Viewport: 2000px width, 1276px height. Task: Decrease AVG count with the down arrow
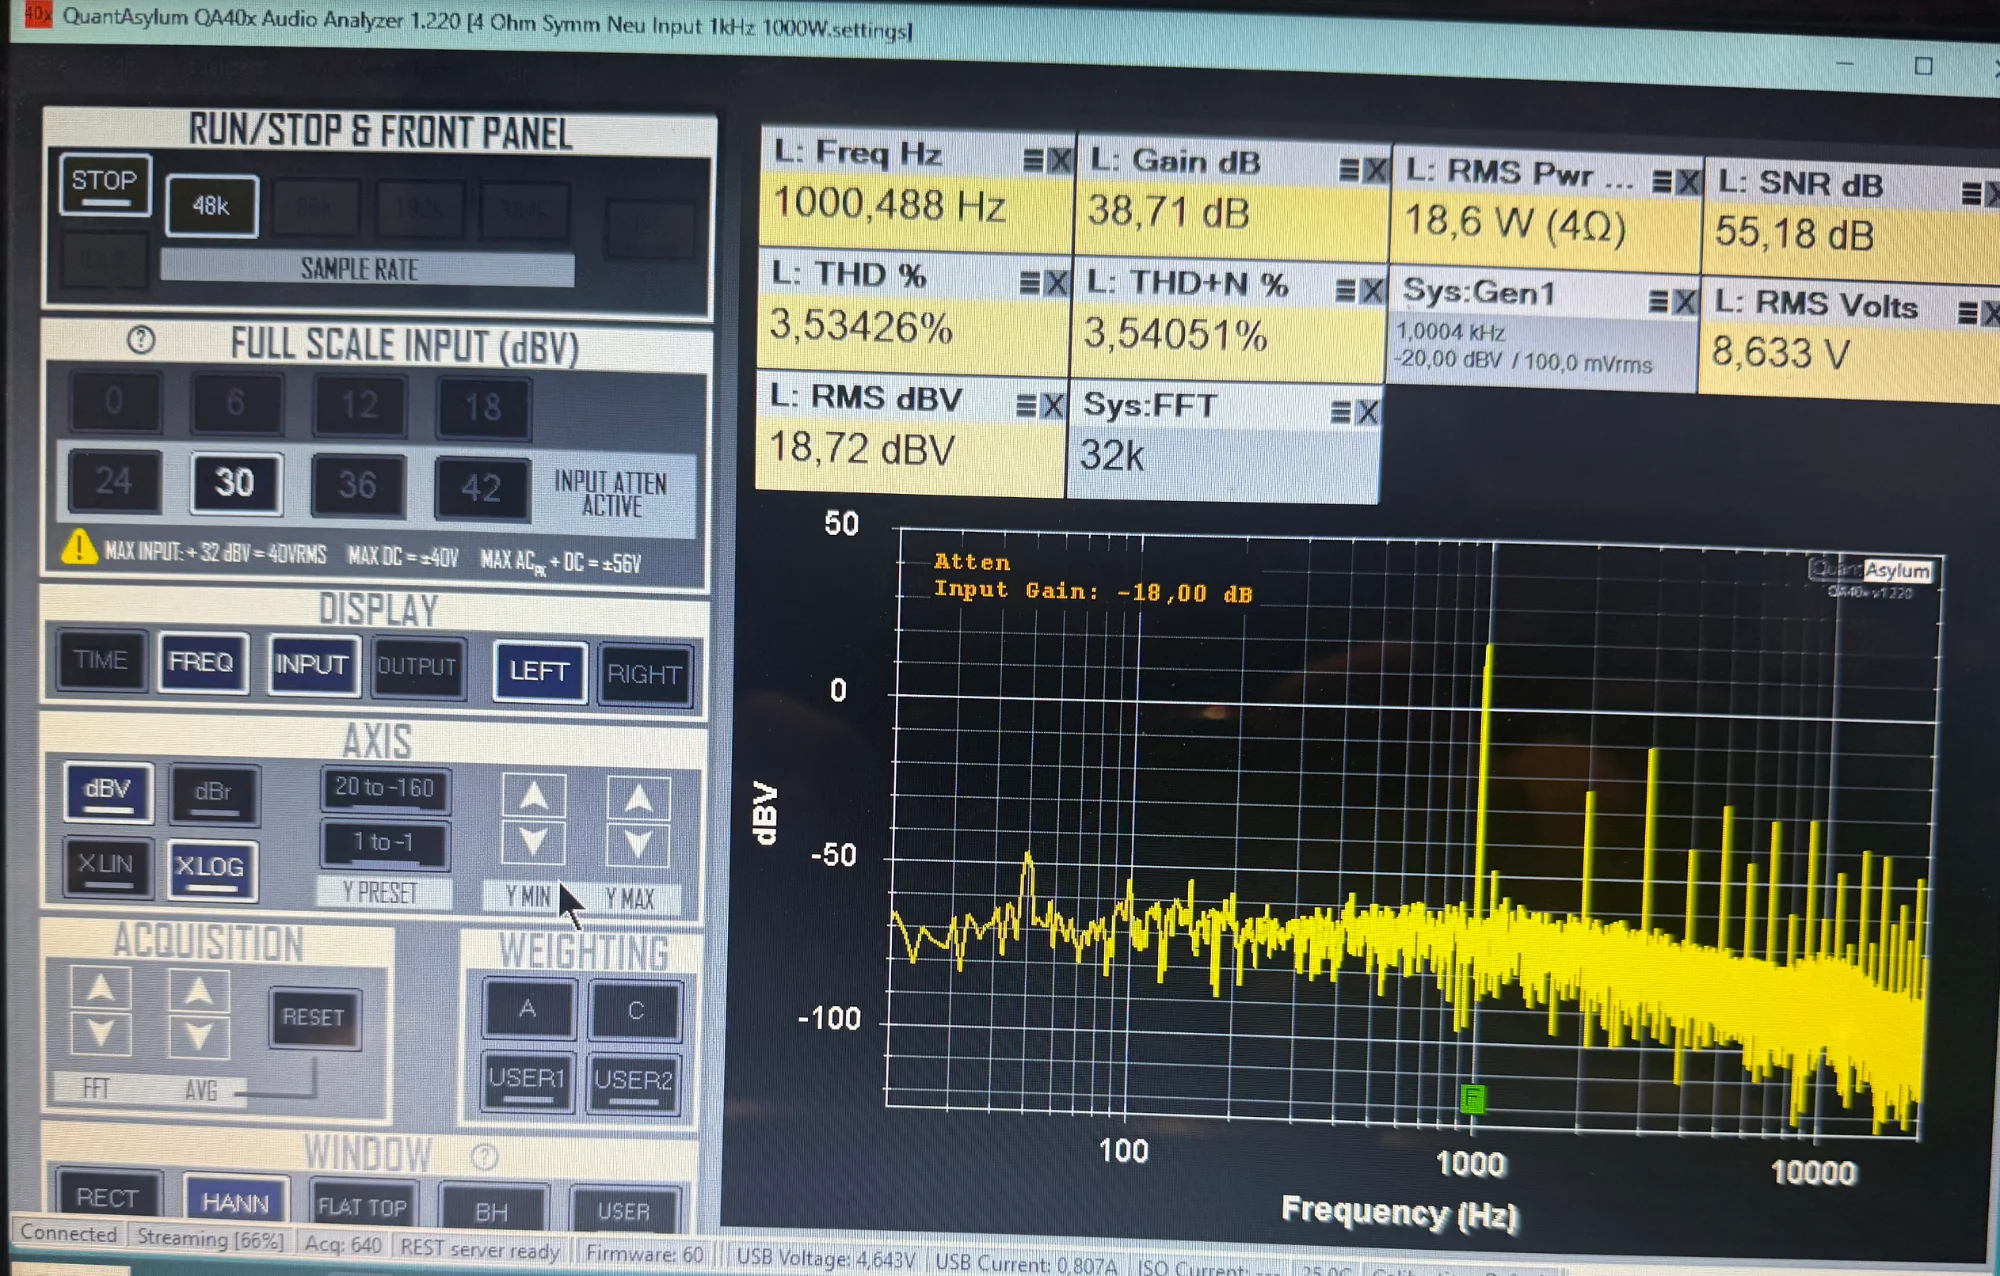(199, 1036)
